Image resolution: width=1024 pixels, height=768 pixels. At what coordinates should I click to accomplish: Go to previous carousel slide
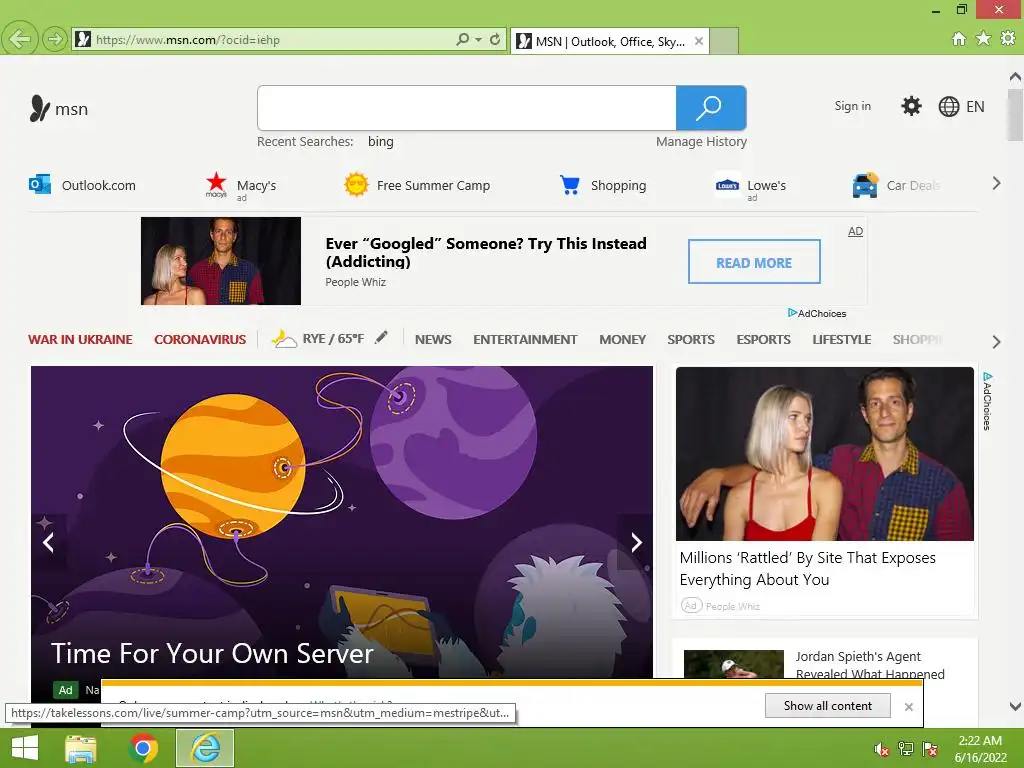click(x=48, y=542)
